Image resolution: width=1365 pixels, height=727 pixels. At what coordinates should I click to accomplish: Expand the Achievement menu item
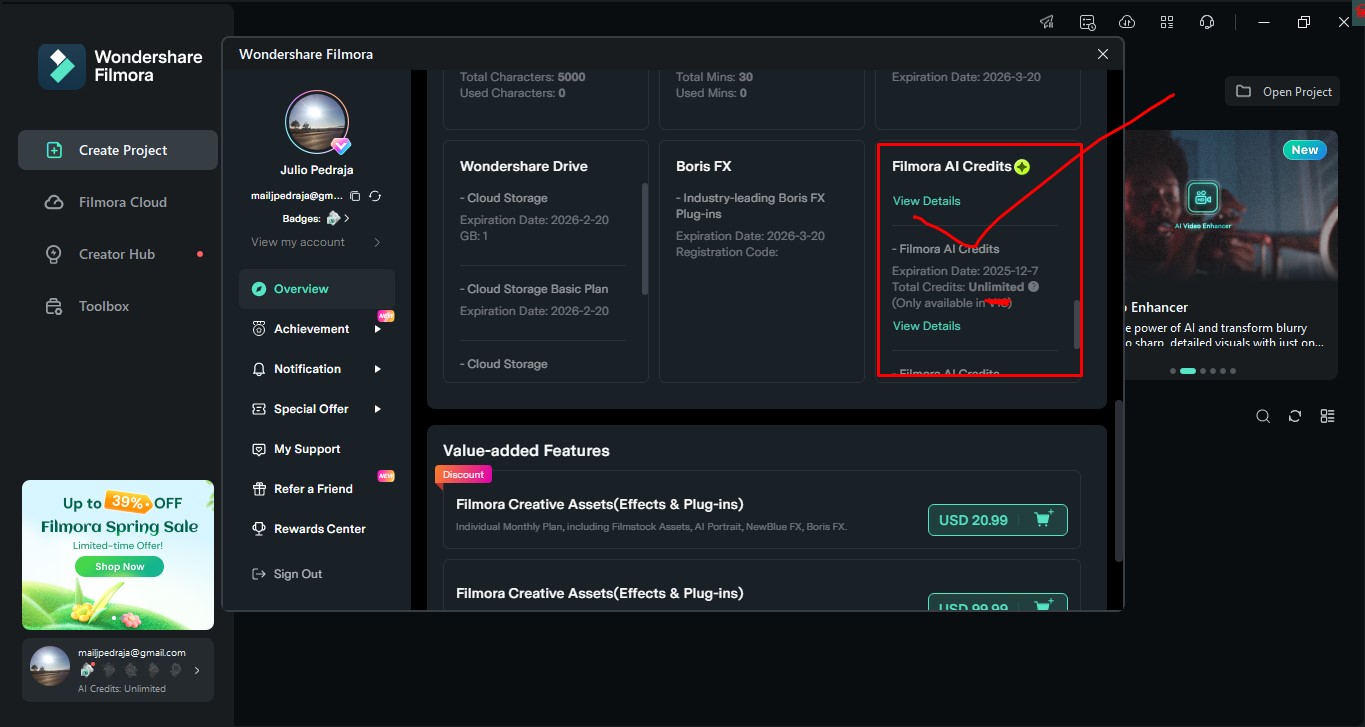pyautogui.click(x=311, y=328)
